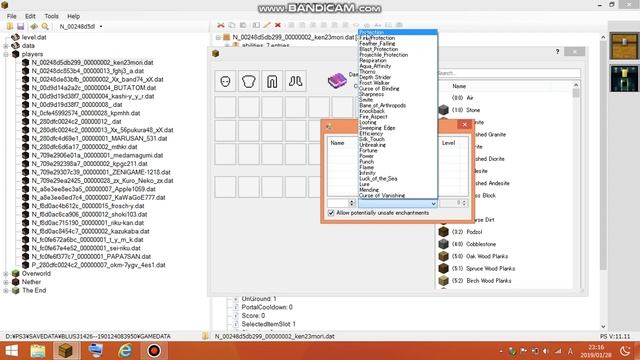Select the Chestplate armor slot
The width and height of the screenshot is (640, 360).
[x=249, y=81]
